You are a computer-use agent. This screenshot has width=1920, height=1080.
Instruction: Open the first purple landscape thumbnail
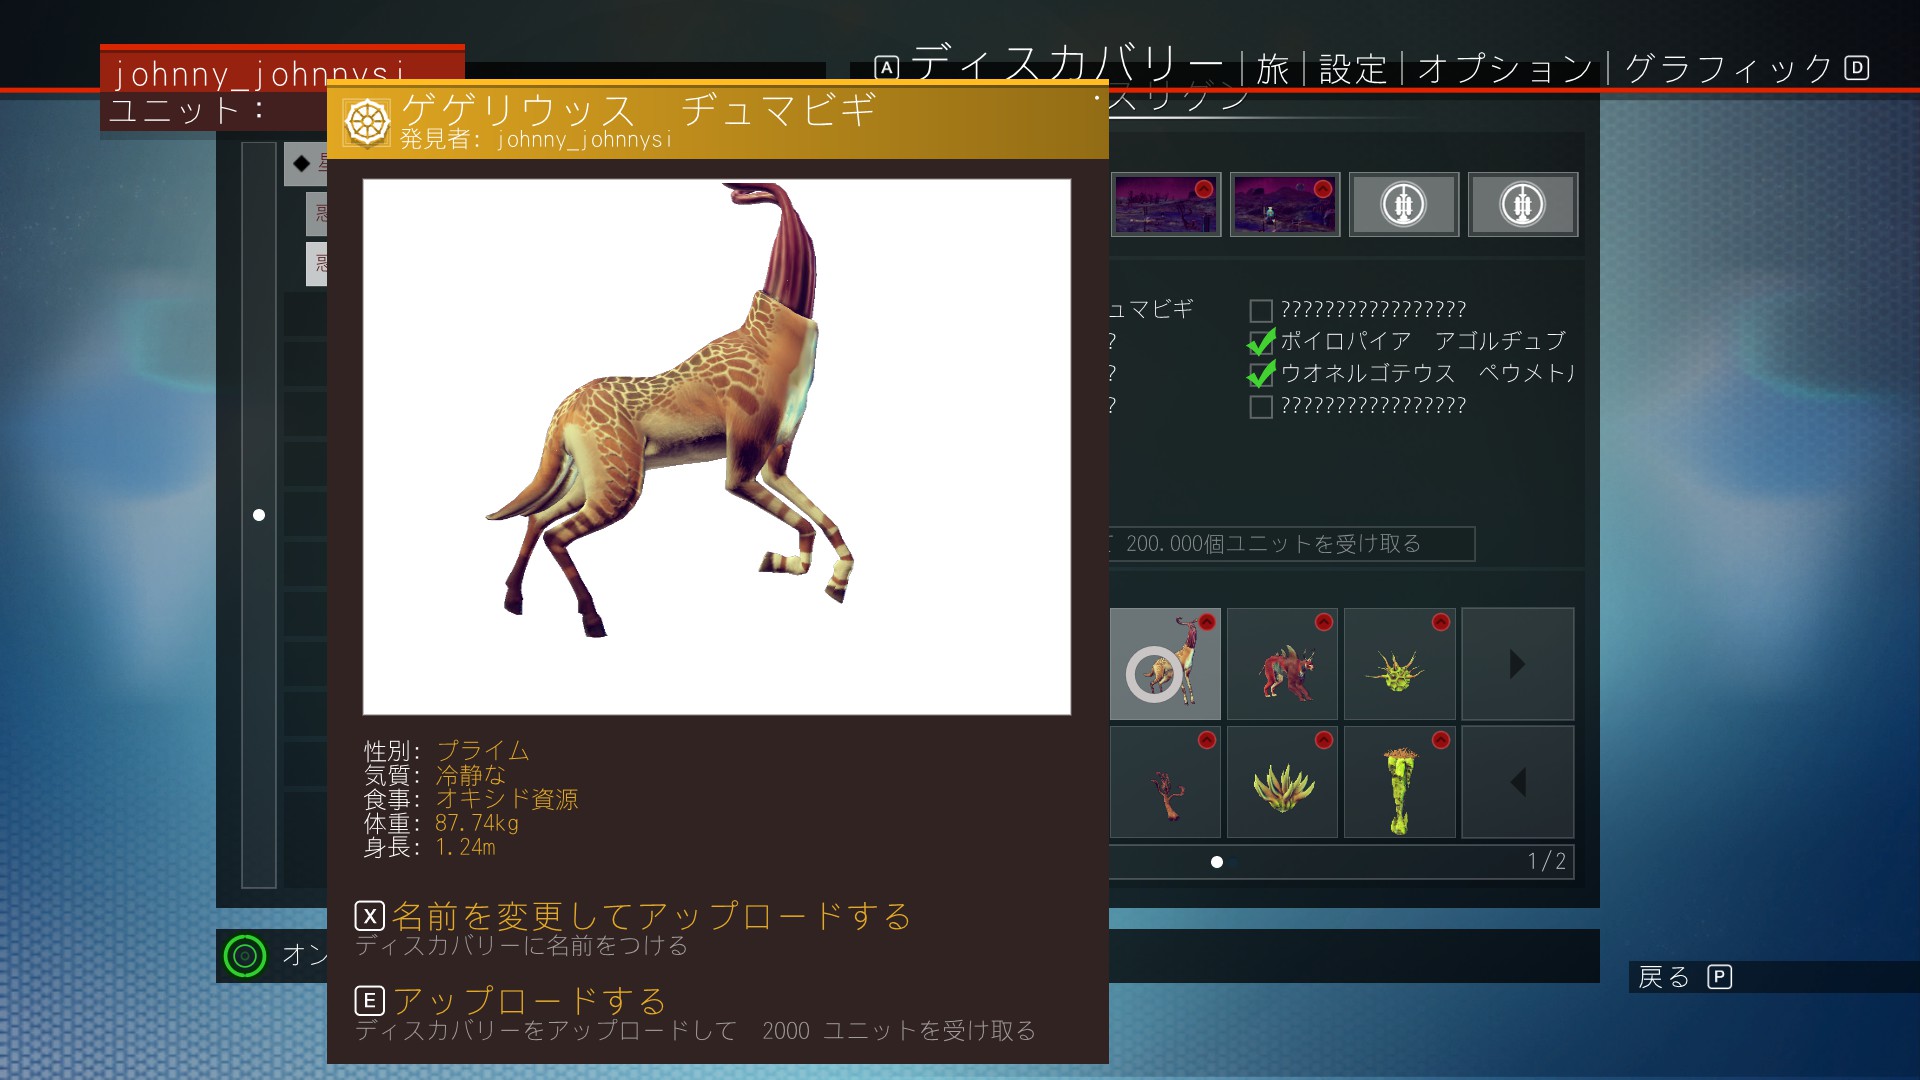point(1166,205)
